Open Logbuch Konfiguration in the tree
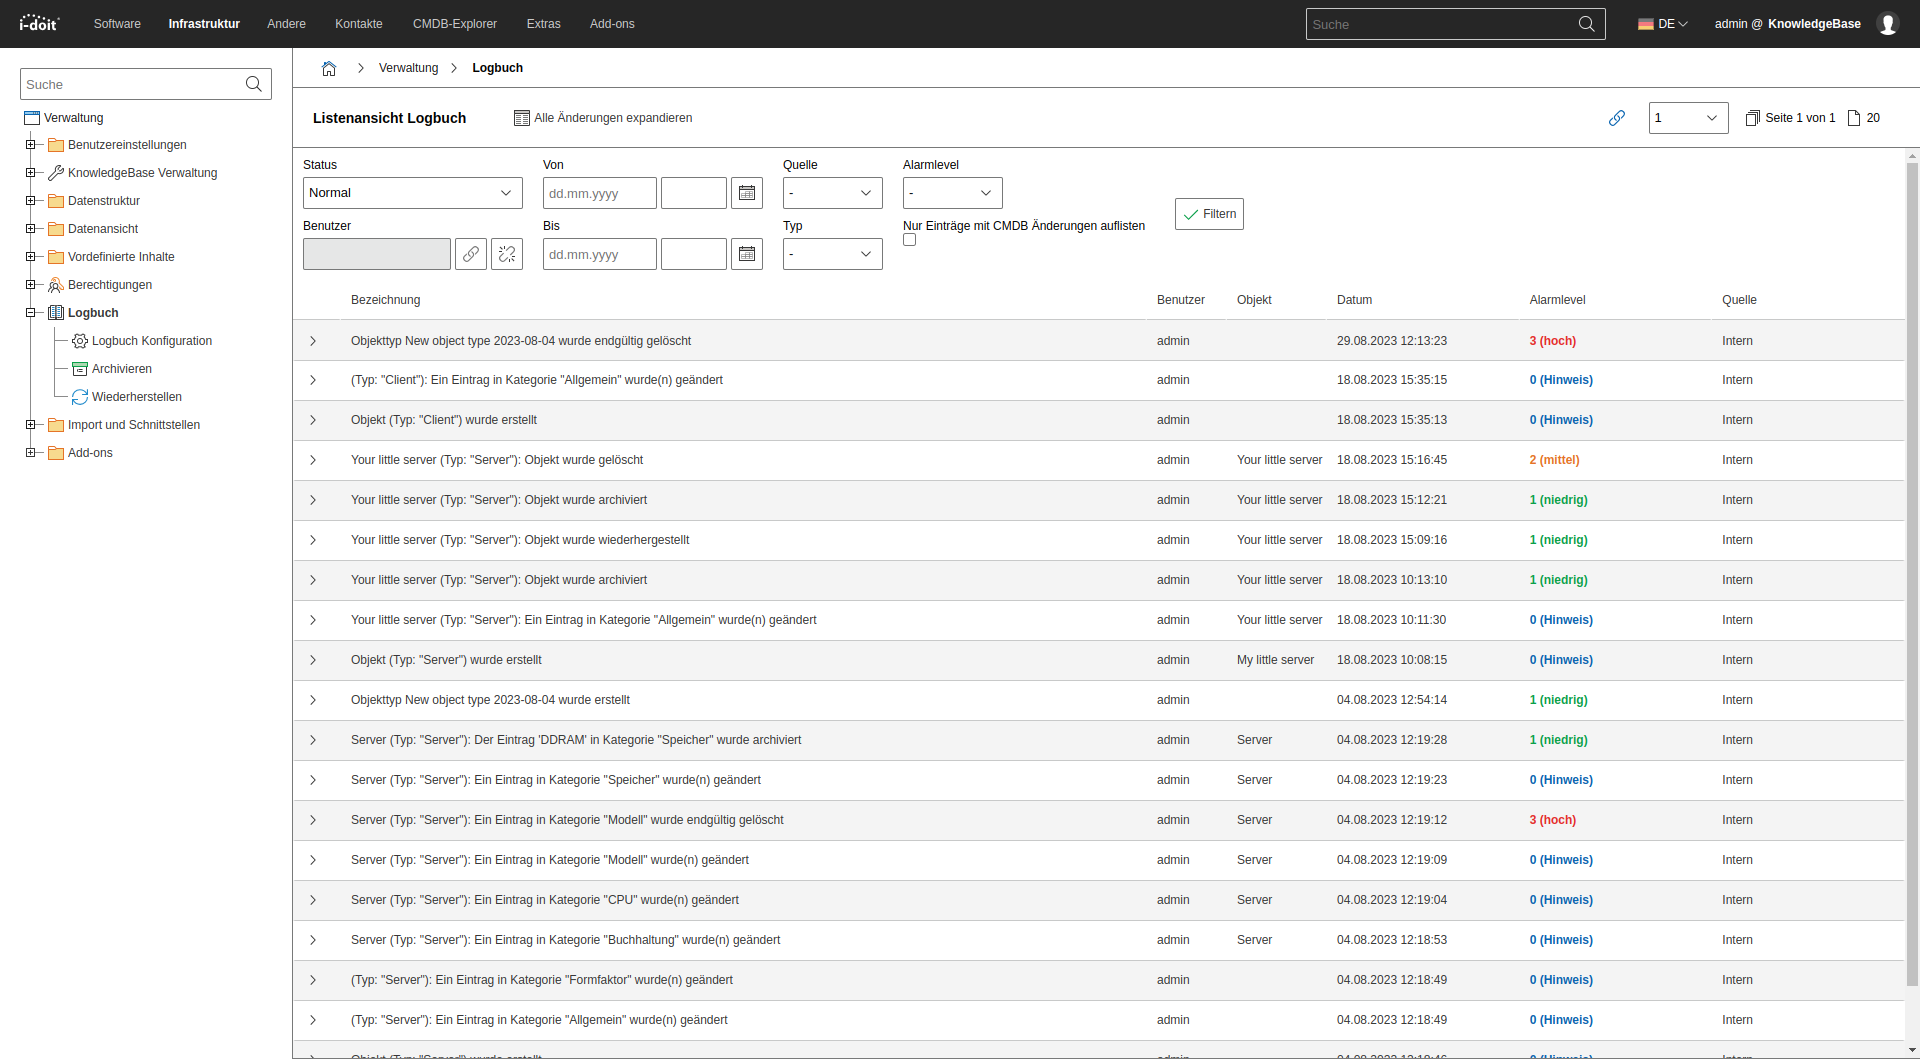1920x1059 pixels. pyautogui.click(x=152, y=341)
